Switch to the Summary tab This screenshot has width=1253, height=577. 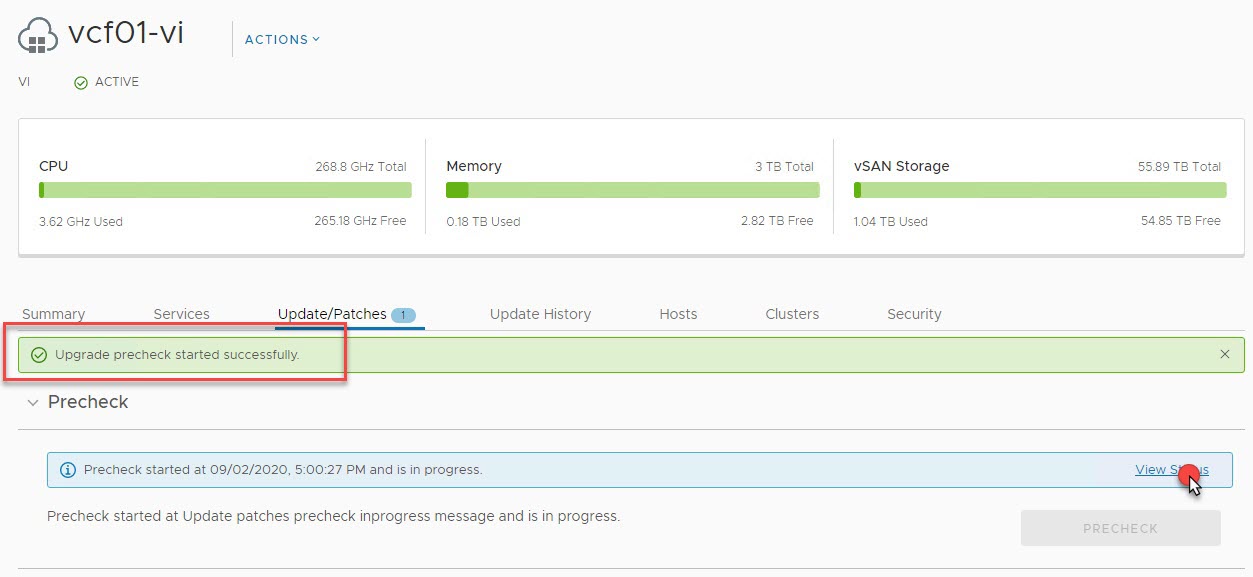click(53, 314)
